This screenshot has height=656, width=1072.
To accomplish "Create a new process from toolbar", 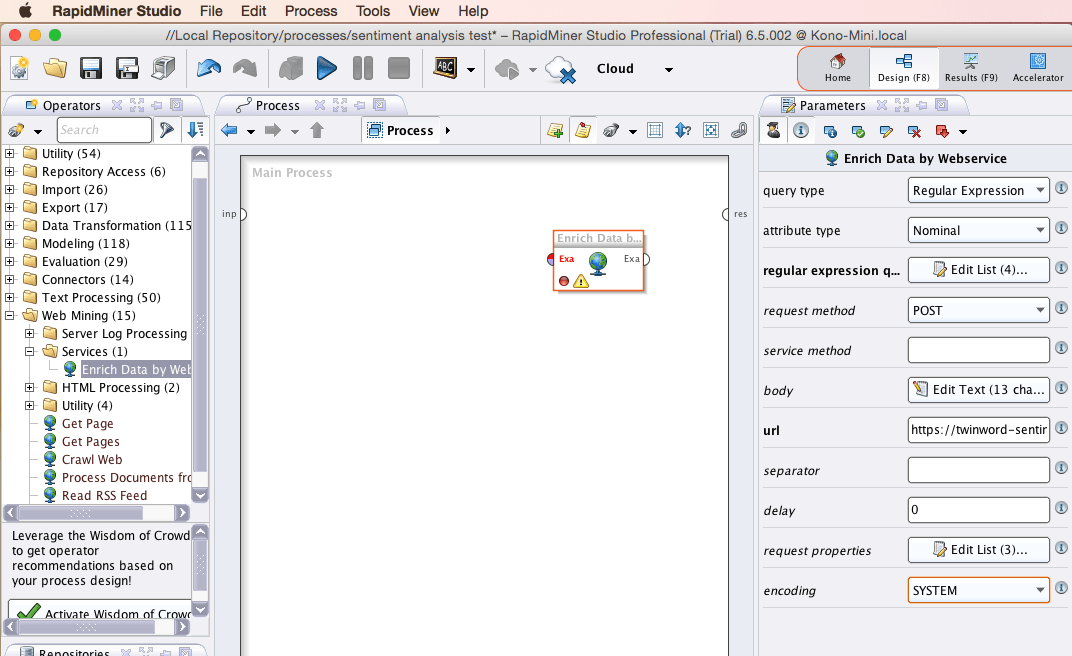I will 20,68.
